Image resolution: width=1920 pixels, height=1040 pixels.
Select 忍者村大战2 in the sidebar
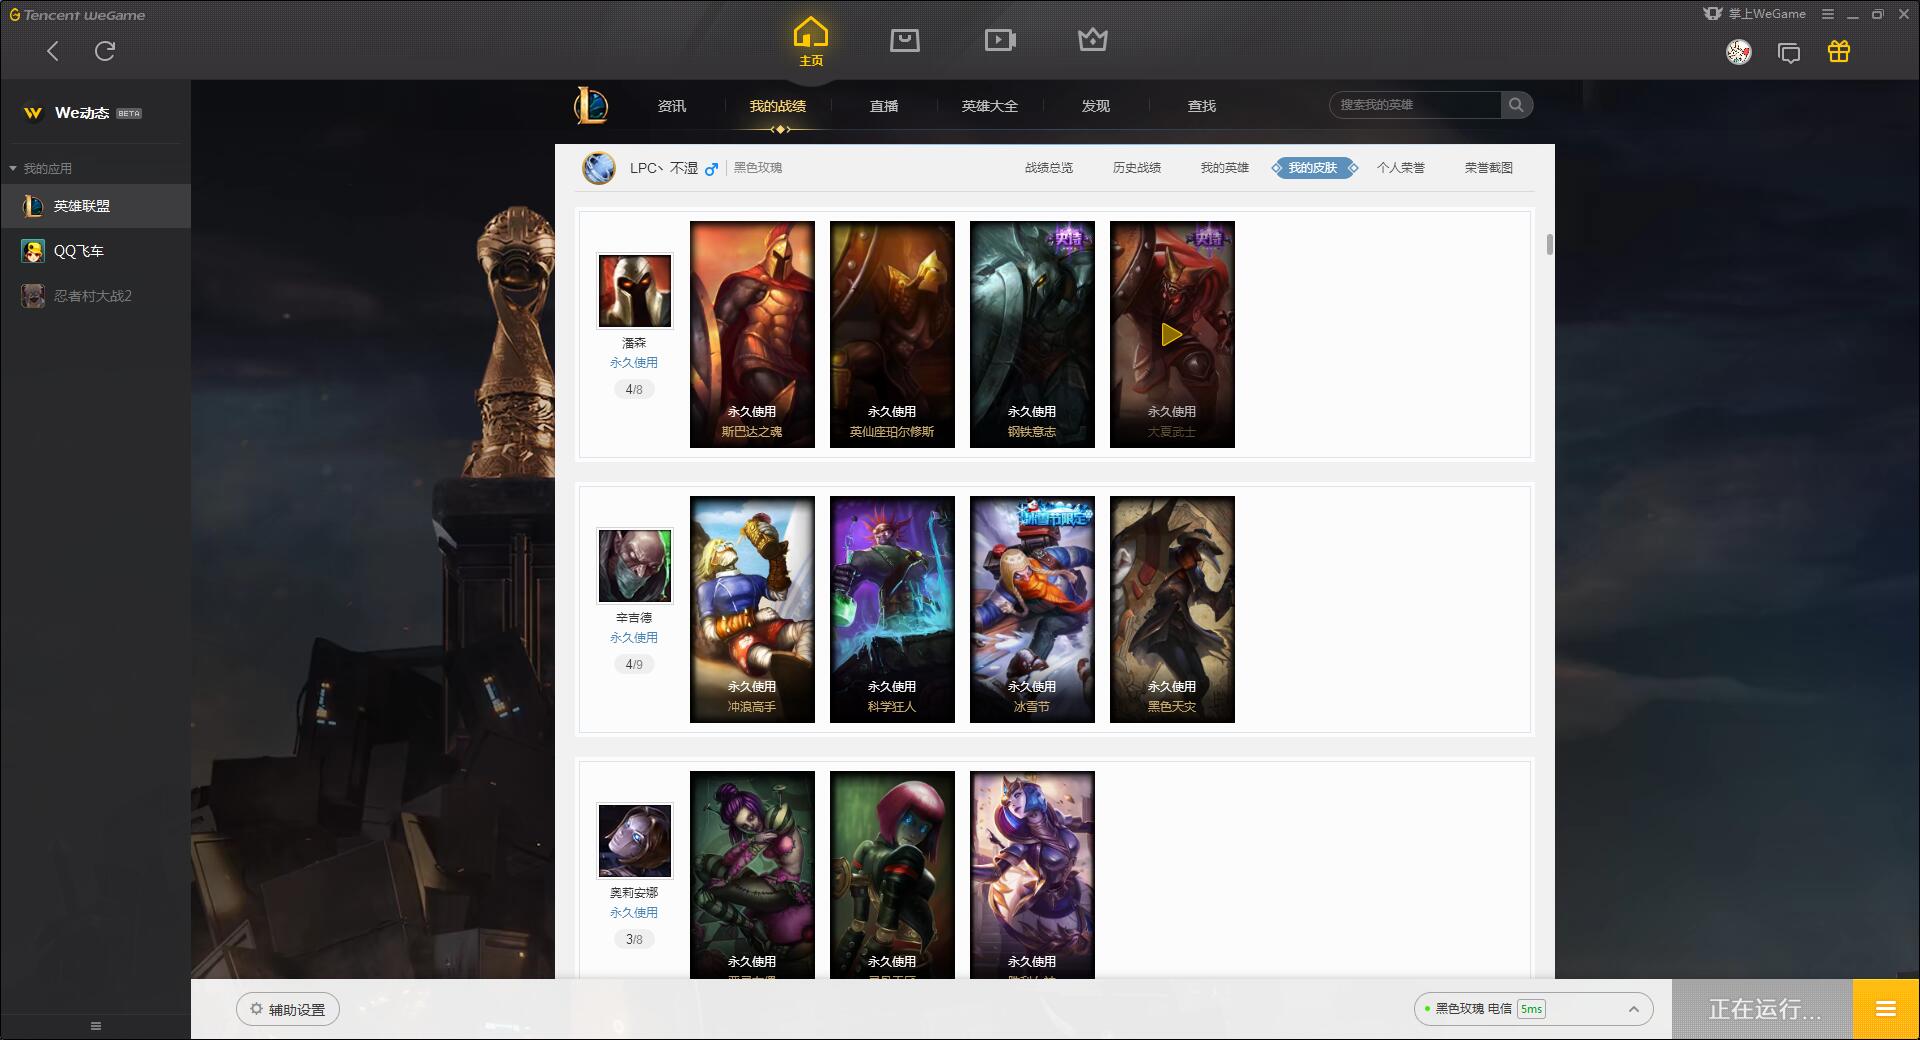tap(95, 296)
